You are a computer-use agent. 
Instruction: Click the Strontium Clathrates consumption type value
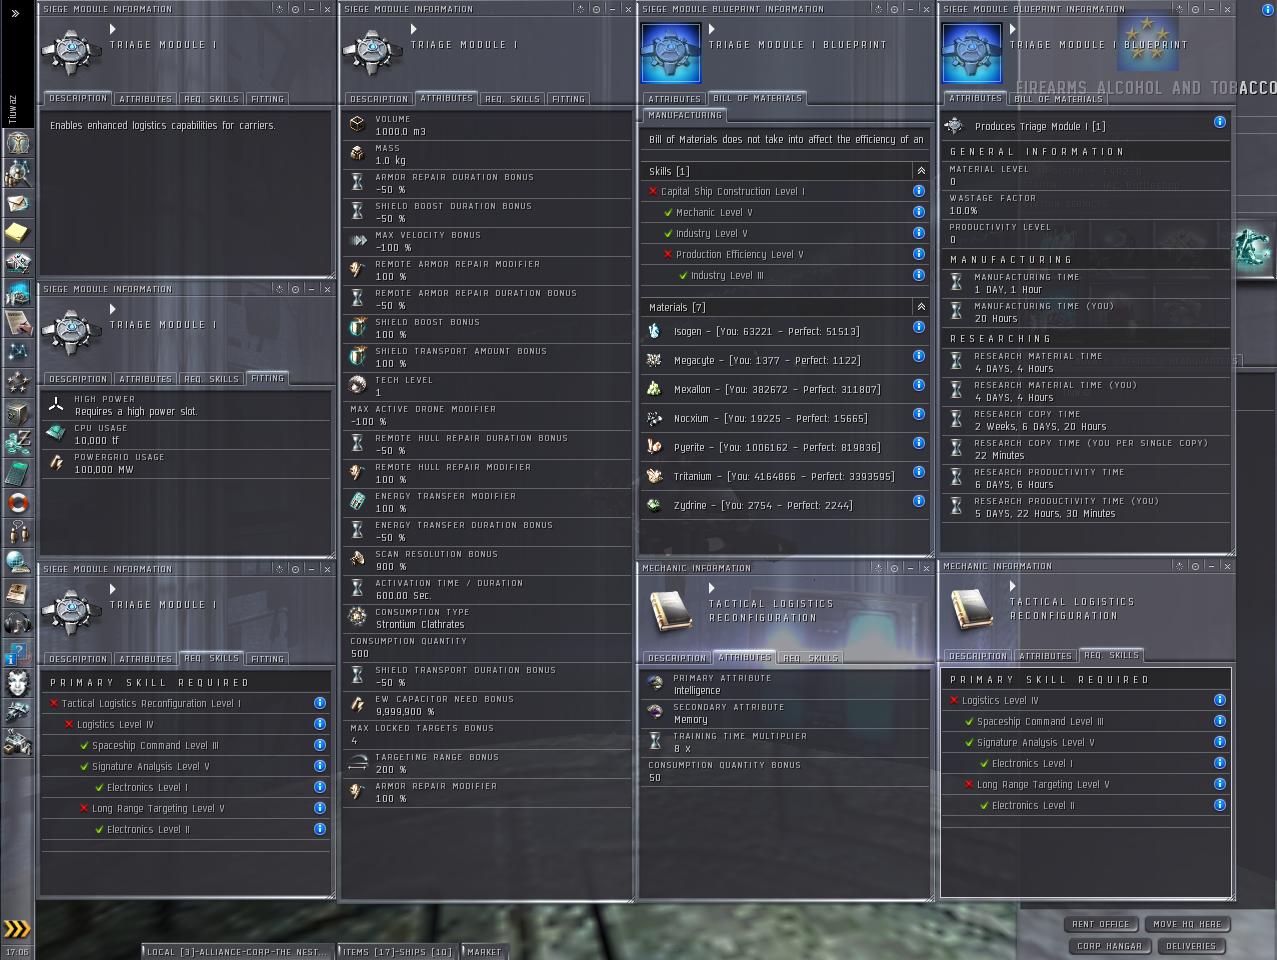(x=420, y=624)
